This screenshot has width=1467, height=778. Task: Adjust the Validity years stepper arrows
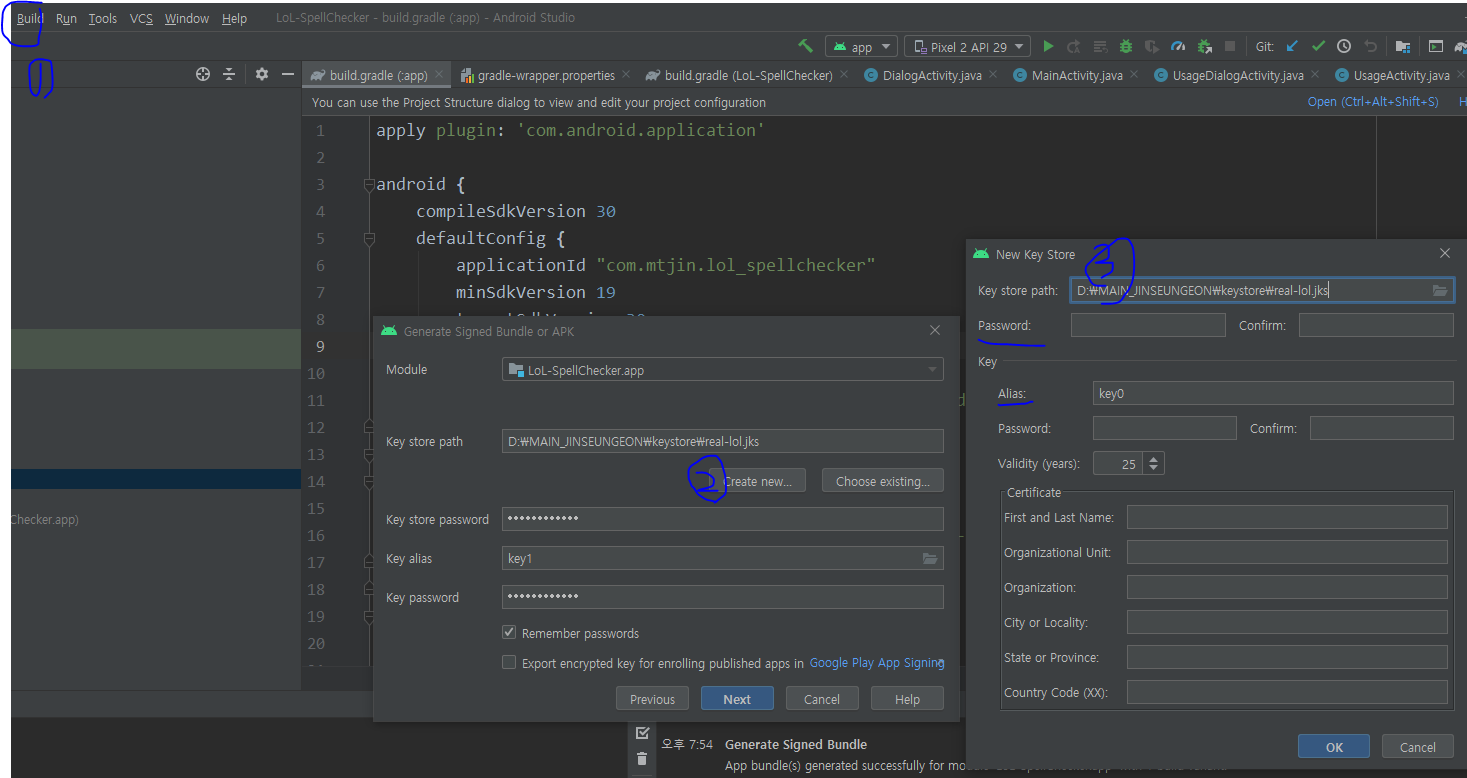[1154, 463]
